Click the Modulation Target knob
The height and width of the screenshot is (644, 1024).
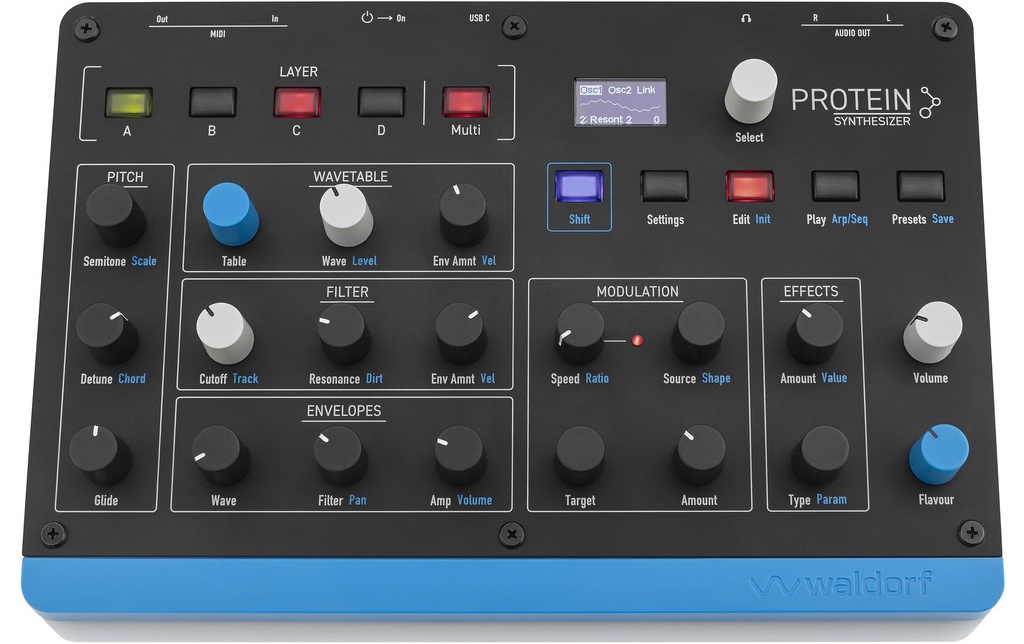[580, 455]
